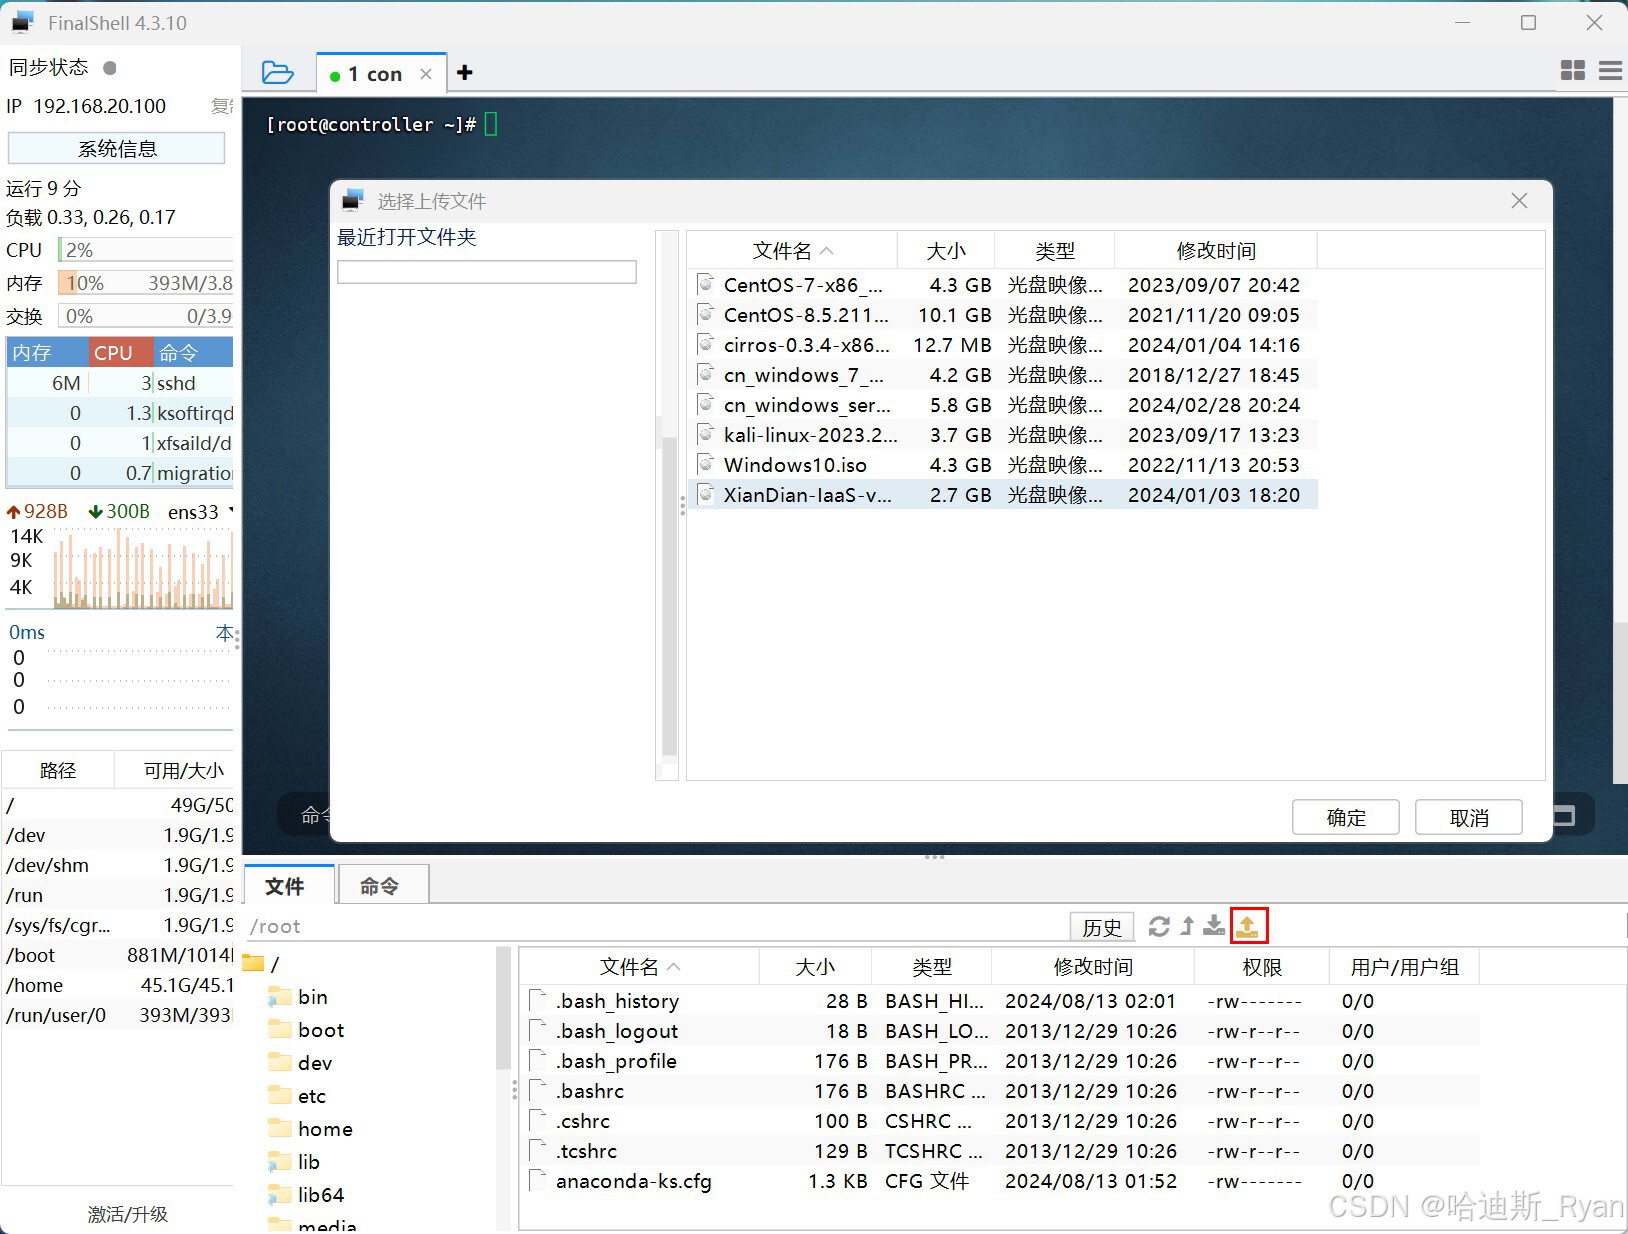Click the lib64 folder icon
Screen dimensions: 1628x1234
[x=280, y=1195]
